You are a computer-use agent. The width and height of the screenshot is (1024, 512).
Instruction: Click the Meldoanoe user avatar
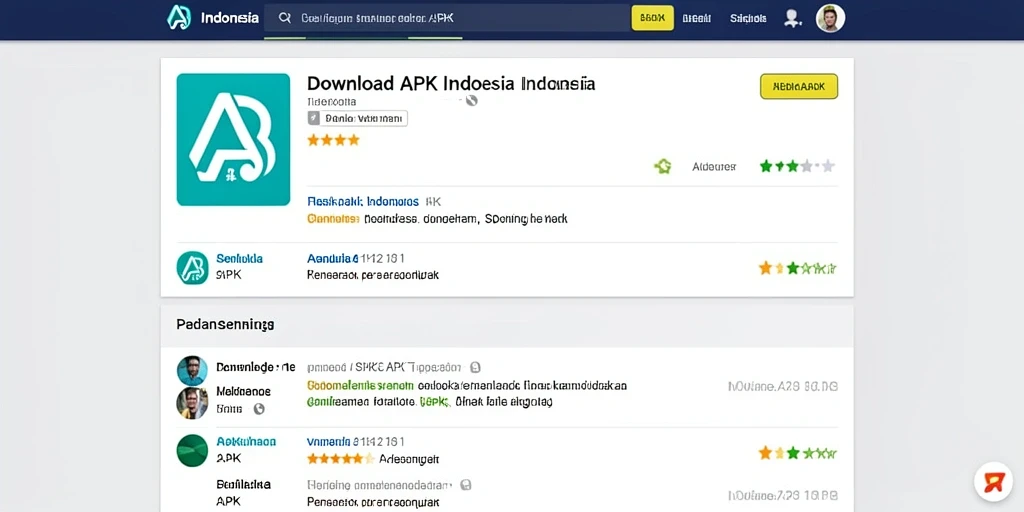pyautogui.click(x=193, y=403)
